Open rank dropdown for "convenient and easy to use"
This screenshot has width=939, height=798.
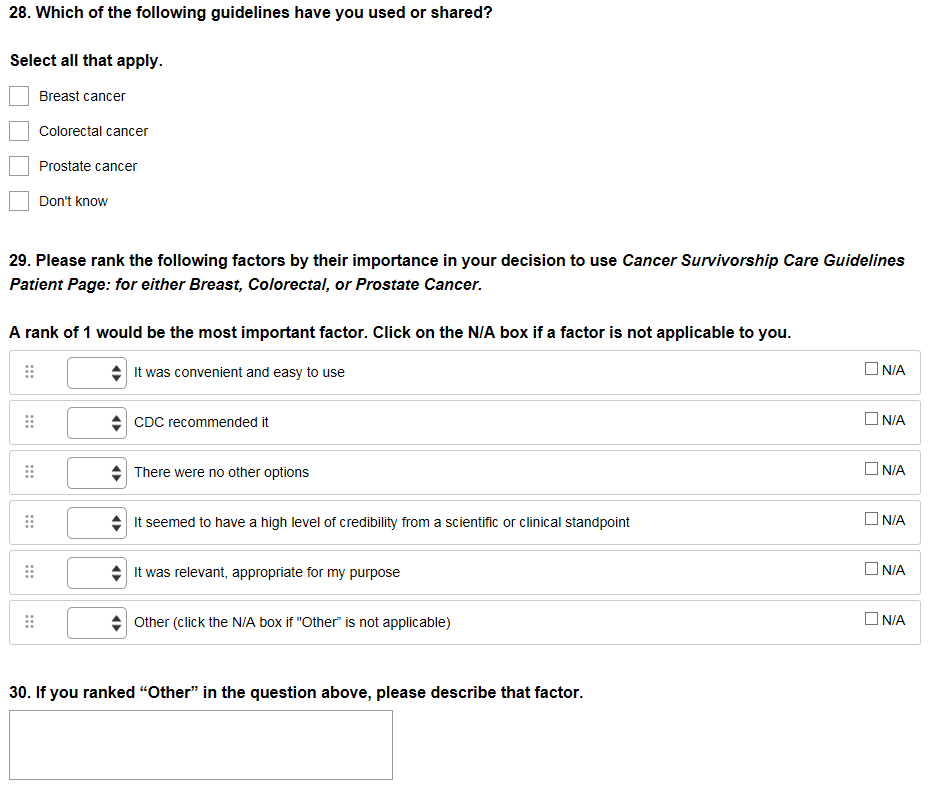point(97,372)
